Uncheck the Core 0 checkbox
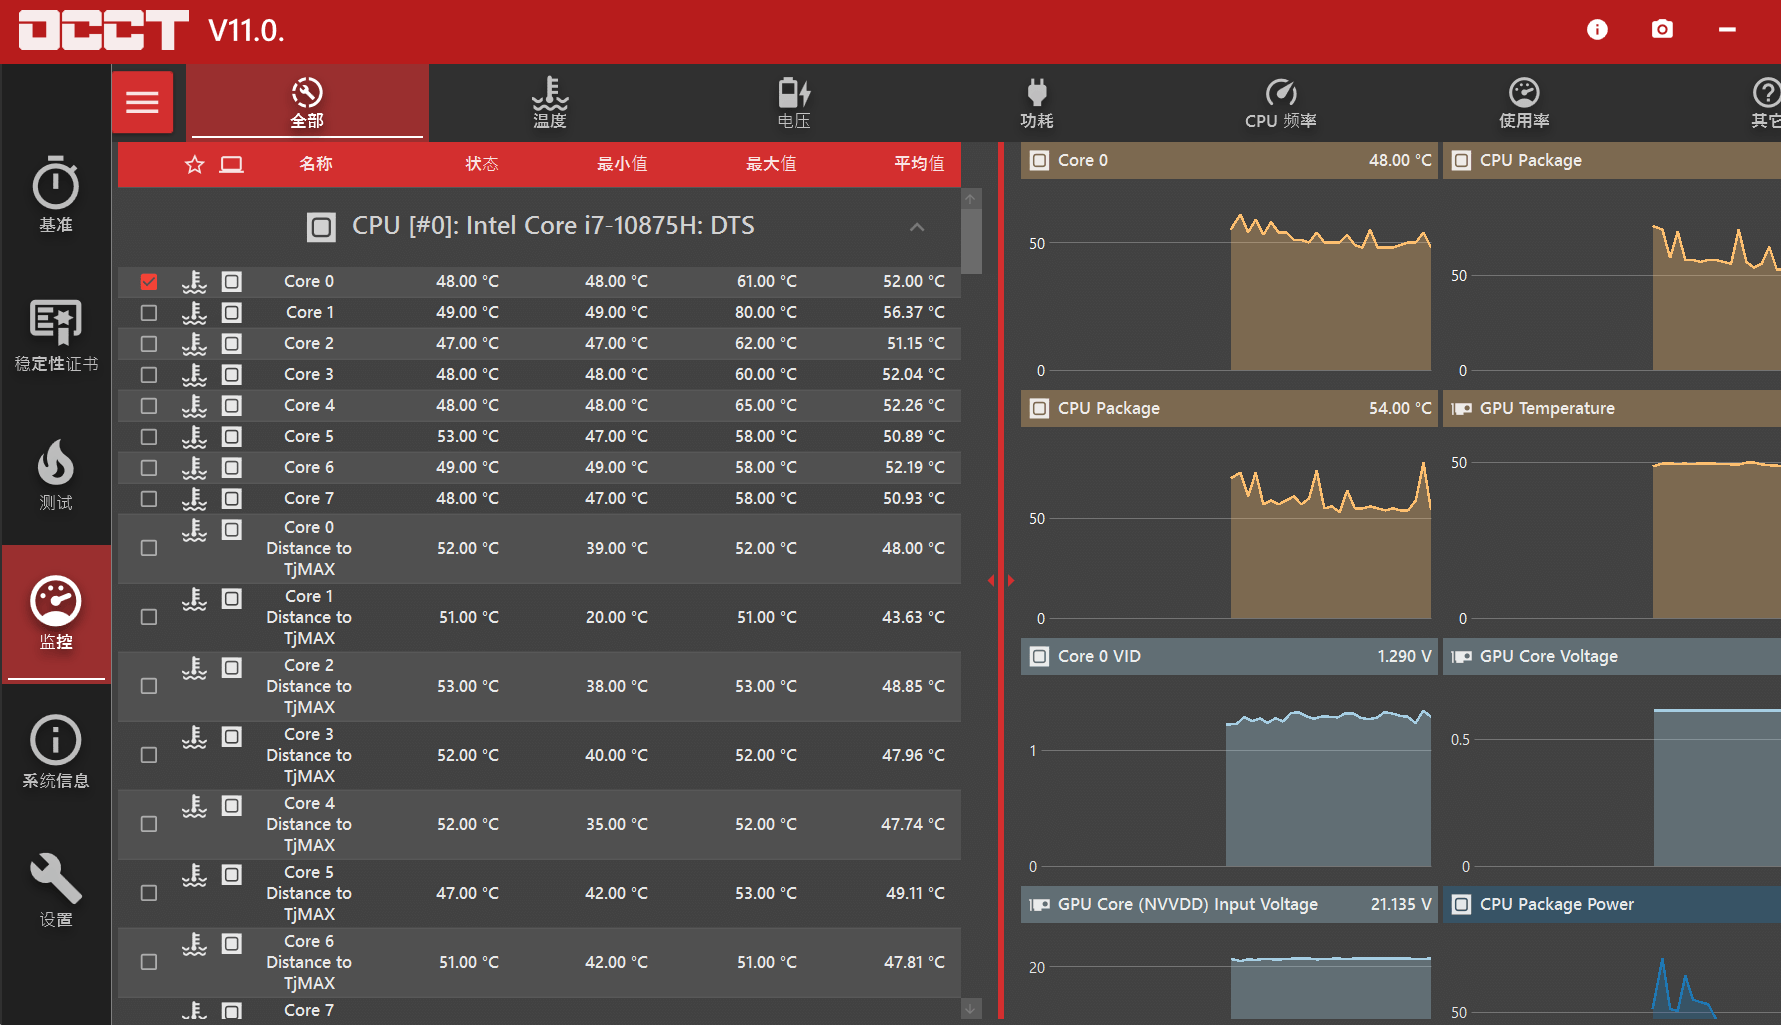Screen dimensions: 1781x1025 pos(149,282)
